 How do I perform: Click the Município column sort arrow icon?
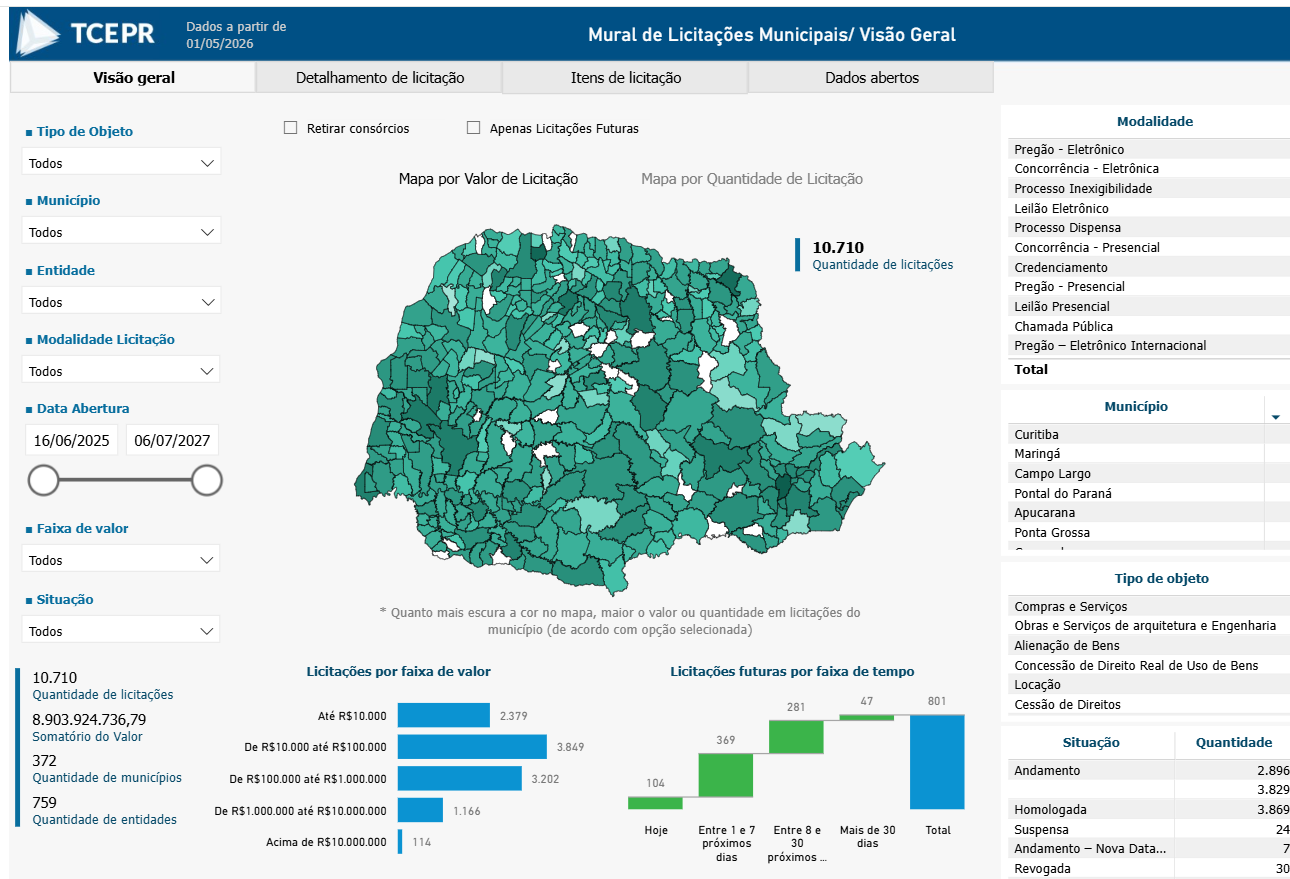[x=1275, y=416]
